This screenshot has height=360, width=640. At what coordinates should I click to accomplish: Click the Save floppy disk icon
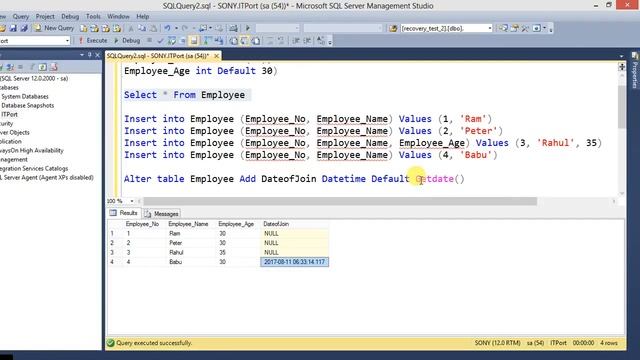[13, 28]
